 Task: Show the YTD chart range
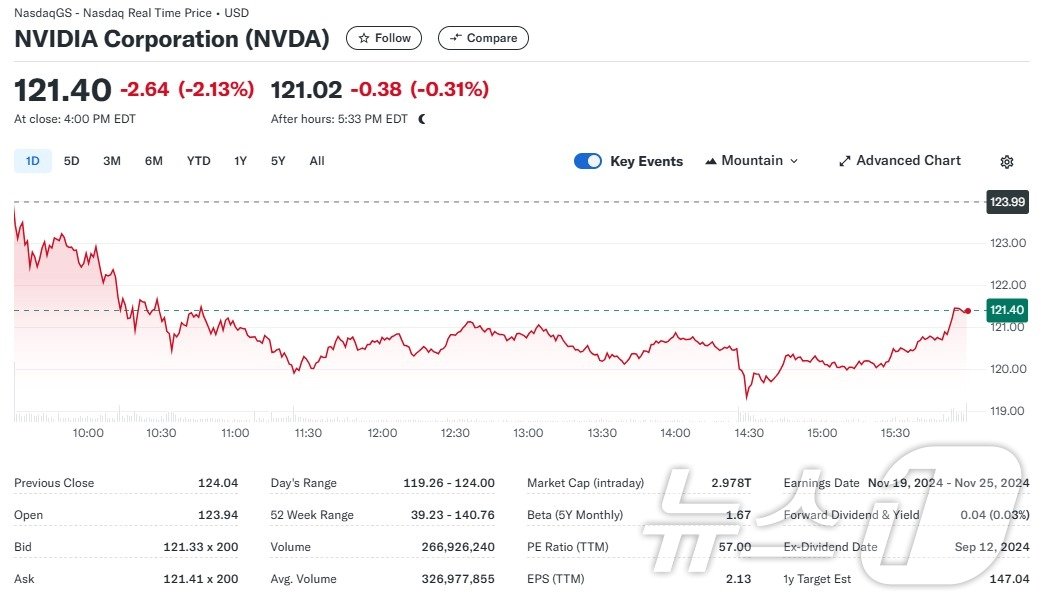tap(199, 161)
